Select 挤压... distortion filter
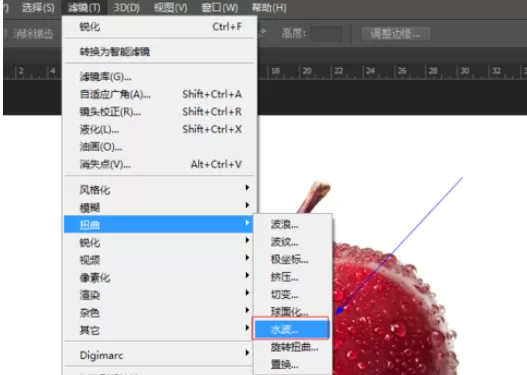 [x=292, y=277]
